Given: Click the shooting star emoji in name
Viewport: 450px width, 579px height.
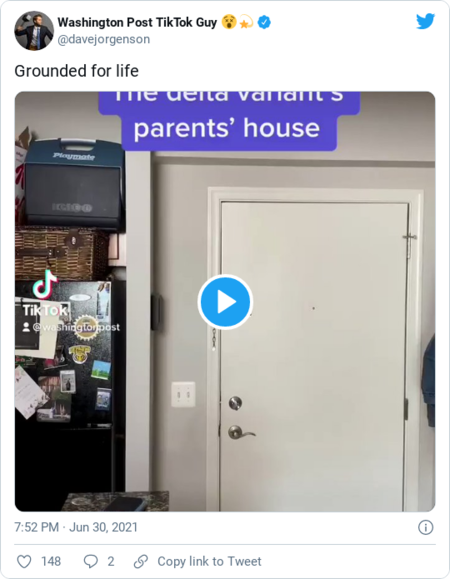Looking at the screenshot, I should click(x=246, y=23).
